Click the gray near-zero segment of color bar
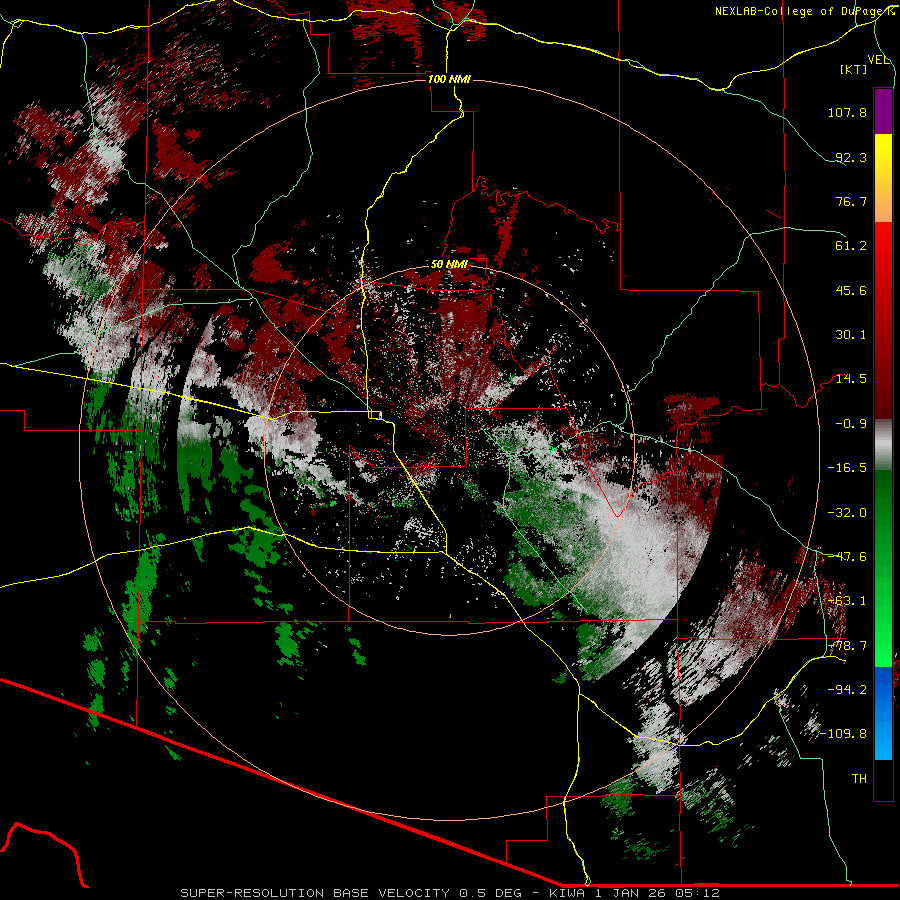Screen dimensions: 900x900 point(883,445)
